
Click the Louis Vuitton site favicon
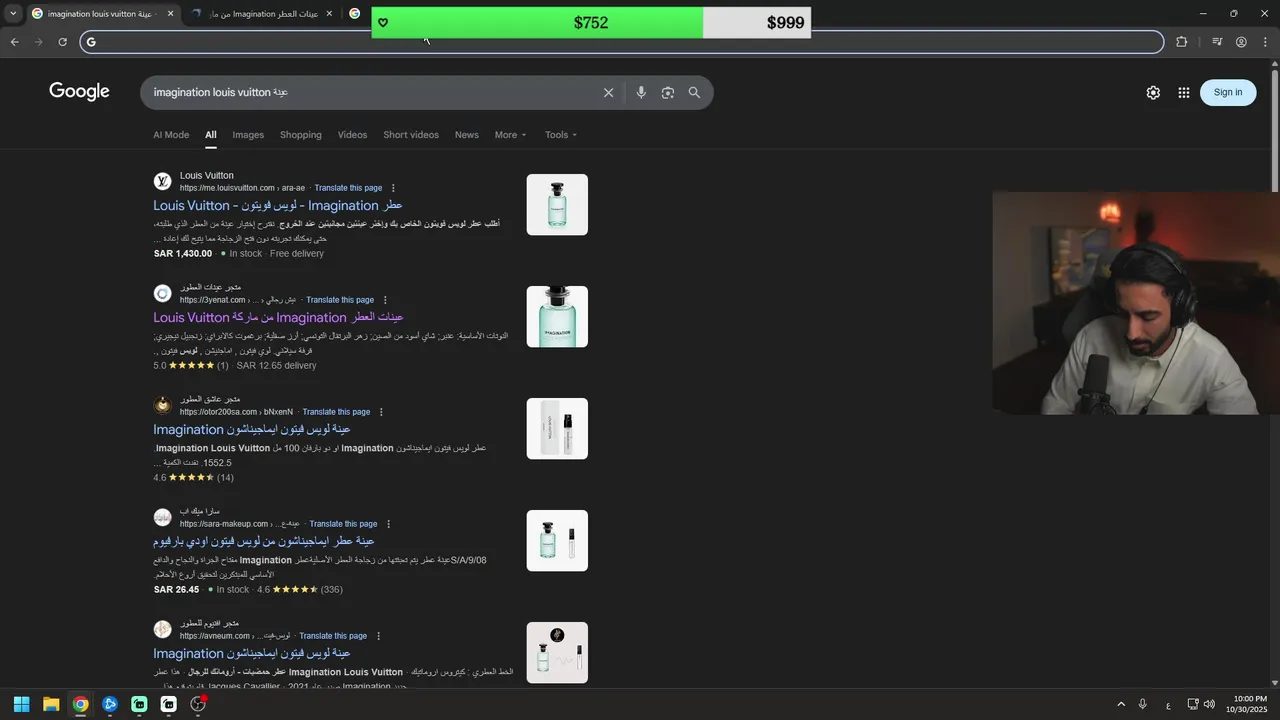(162, 181)
